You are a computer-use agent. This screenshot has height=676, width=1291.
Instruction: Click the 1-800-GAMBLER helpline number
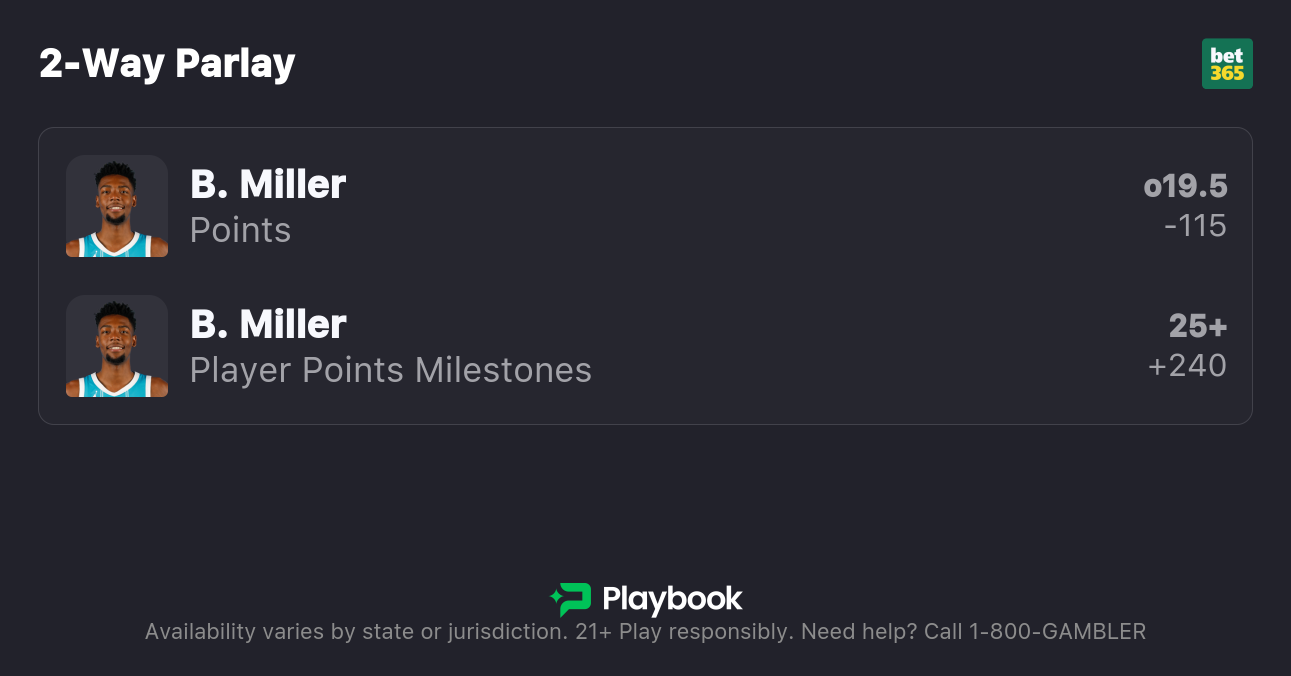[x=1057, y=632]
